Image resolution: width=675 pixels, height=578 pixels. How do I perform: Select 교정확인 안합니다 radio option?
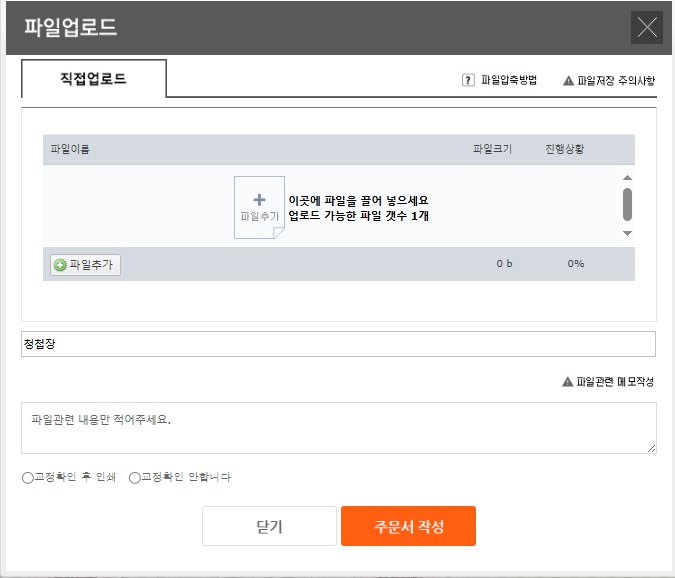[x=135, y=478]
